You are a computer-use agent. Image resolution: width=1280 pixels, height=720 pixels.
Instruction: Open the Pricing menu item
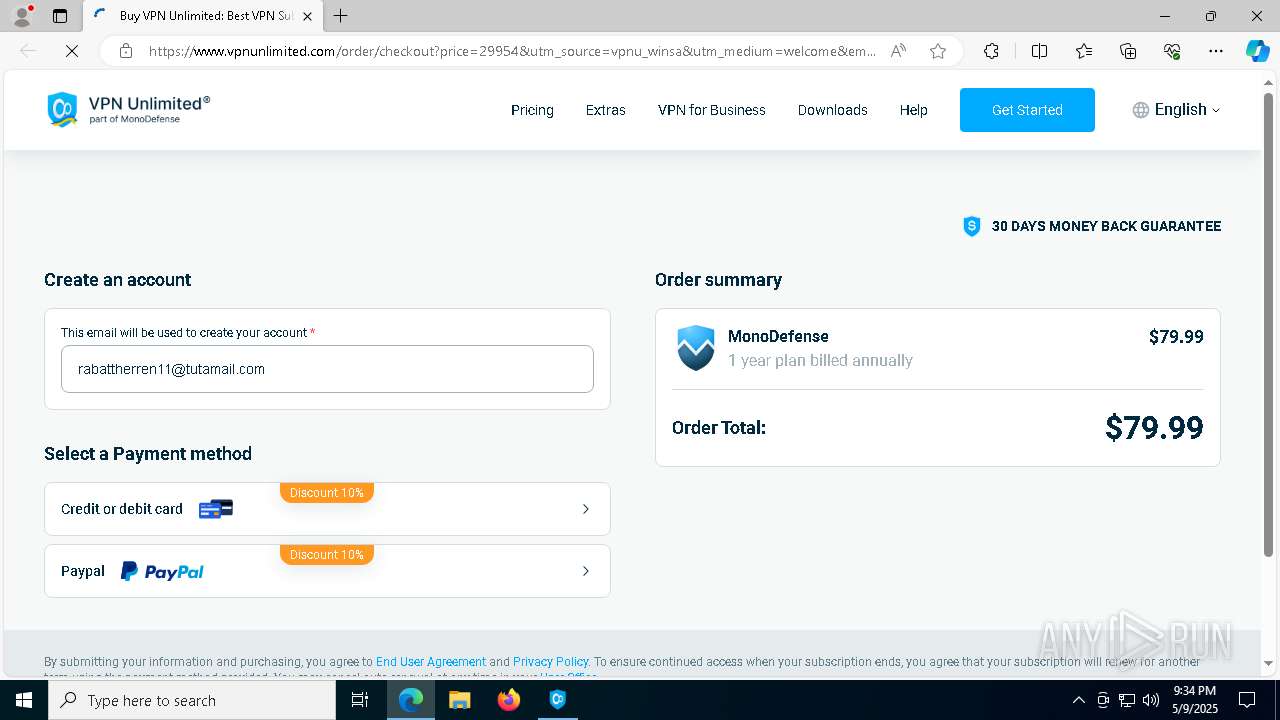532,110
